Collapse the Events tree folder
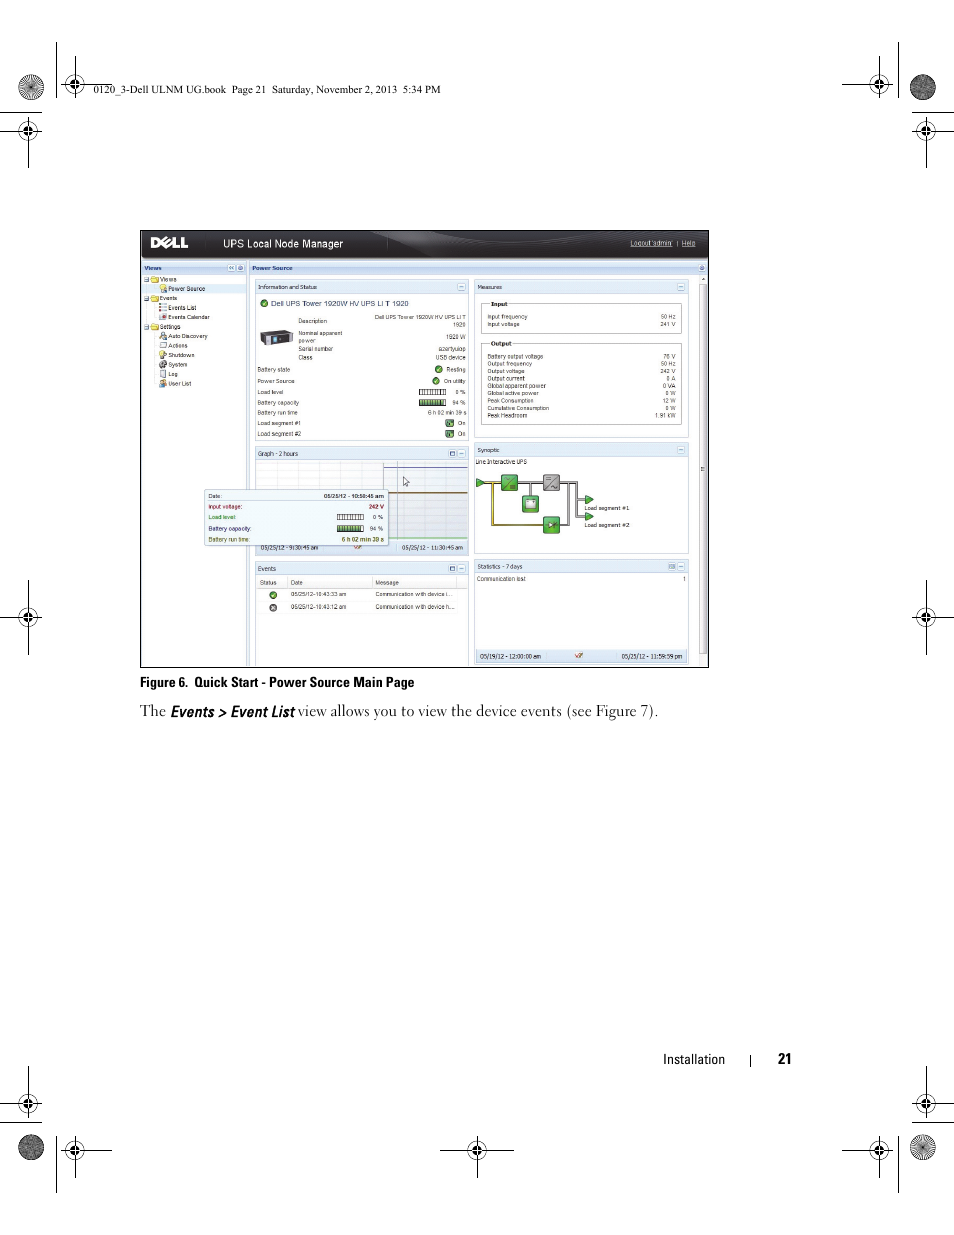The width and height of the screenshot is (954, 1235). (x=147, y=298)
